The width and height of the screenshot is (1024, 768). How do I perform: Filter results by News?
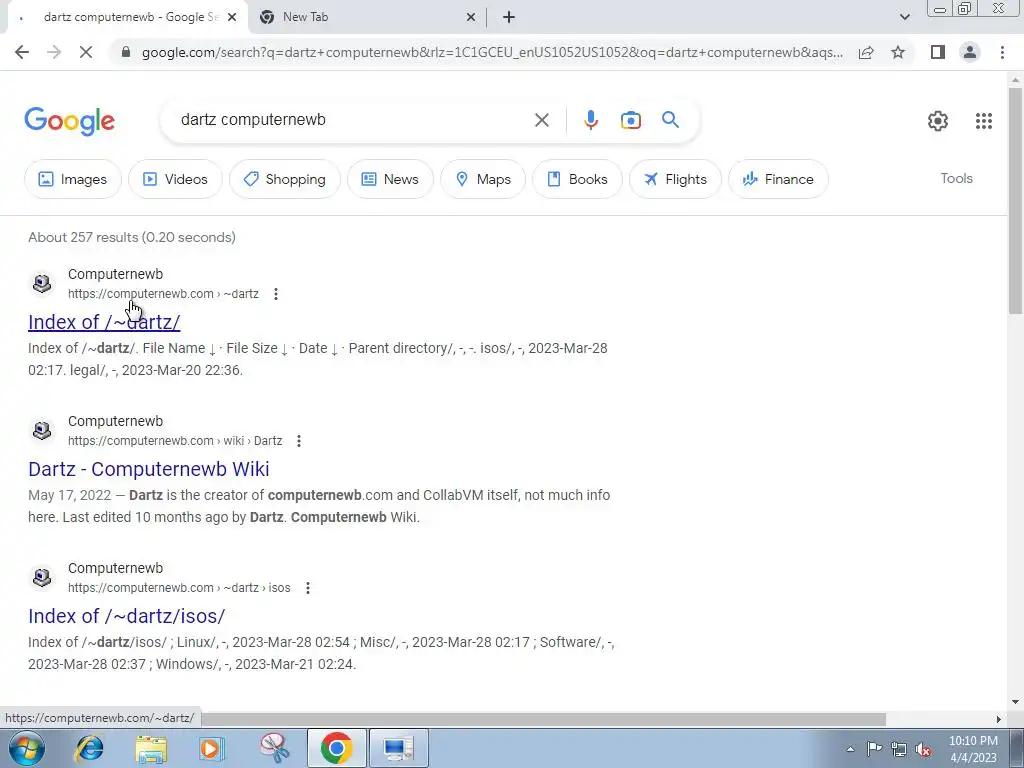coord(390,179)
